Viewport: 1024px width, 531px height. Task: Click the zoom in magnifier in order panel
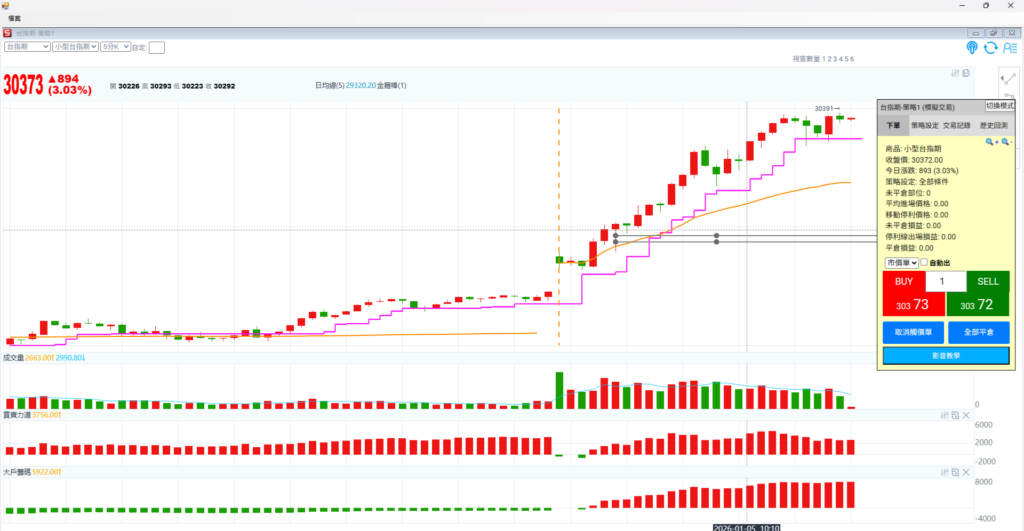990,142
